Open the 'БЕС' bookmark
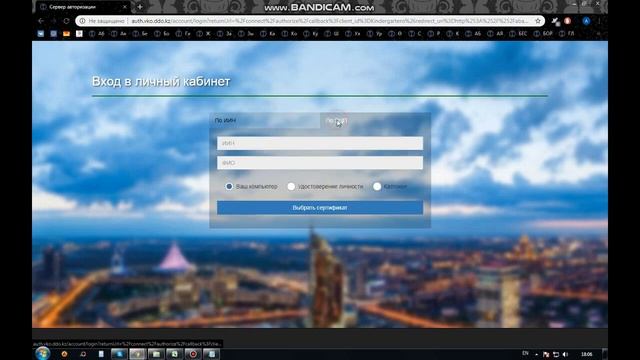The height and width of the screenshot is (360, 640). click(x=519, y=34)
